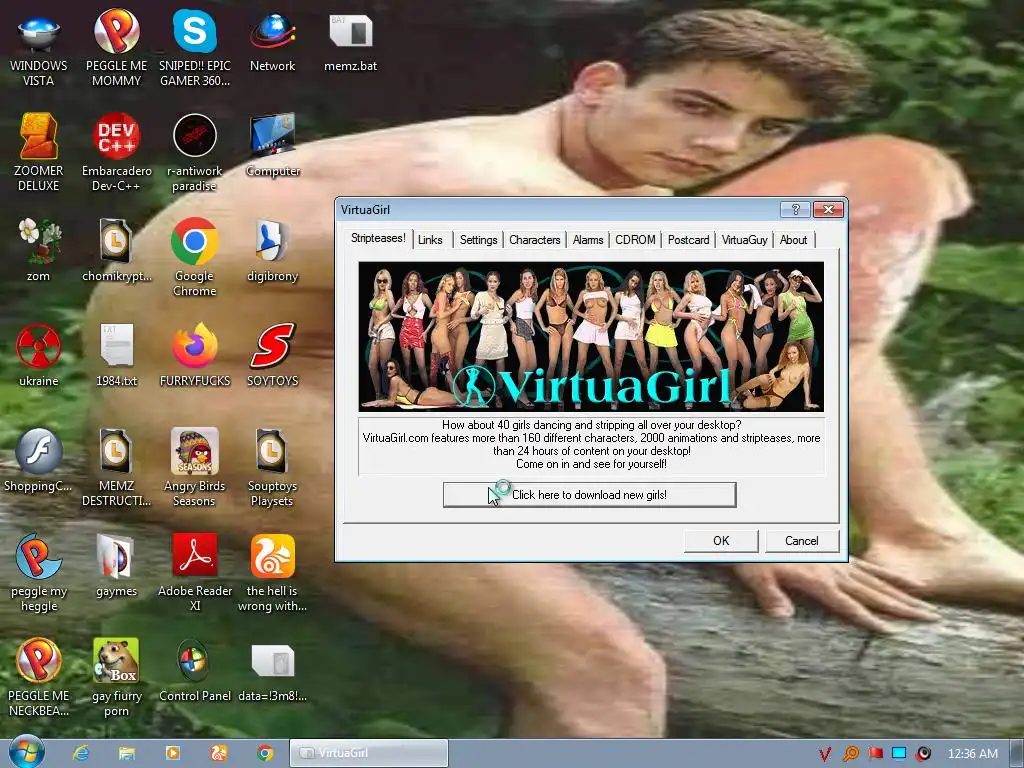Screen dimensions: 1024x768
Task: Switch to the CDROM tab
Action: pos(635,240)
